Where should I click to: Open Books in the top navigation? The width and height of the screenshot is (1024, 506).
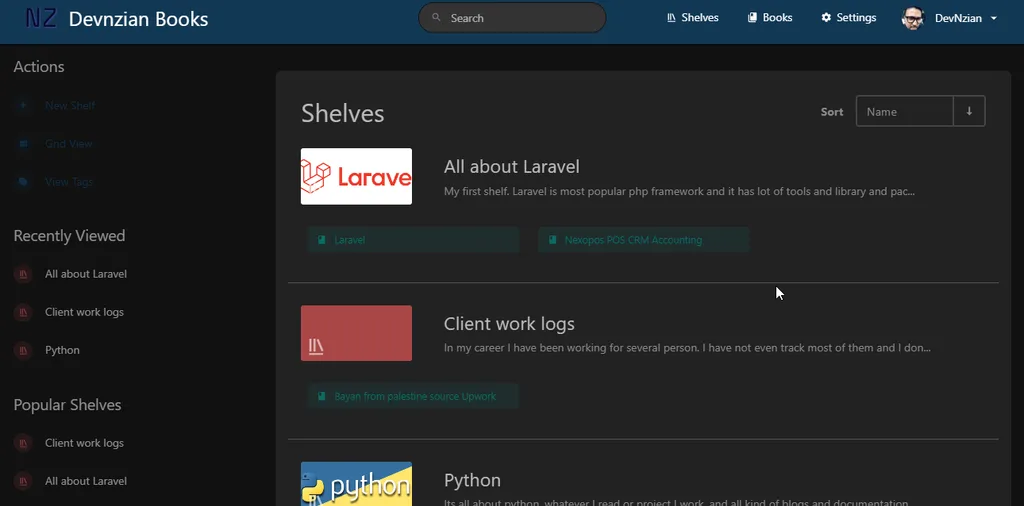[x=770, y=18]
